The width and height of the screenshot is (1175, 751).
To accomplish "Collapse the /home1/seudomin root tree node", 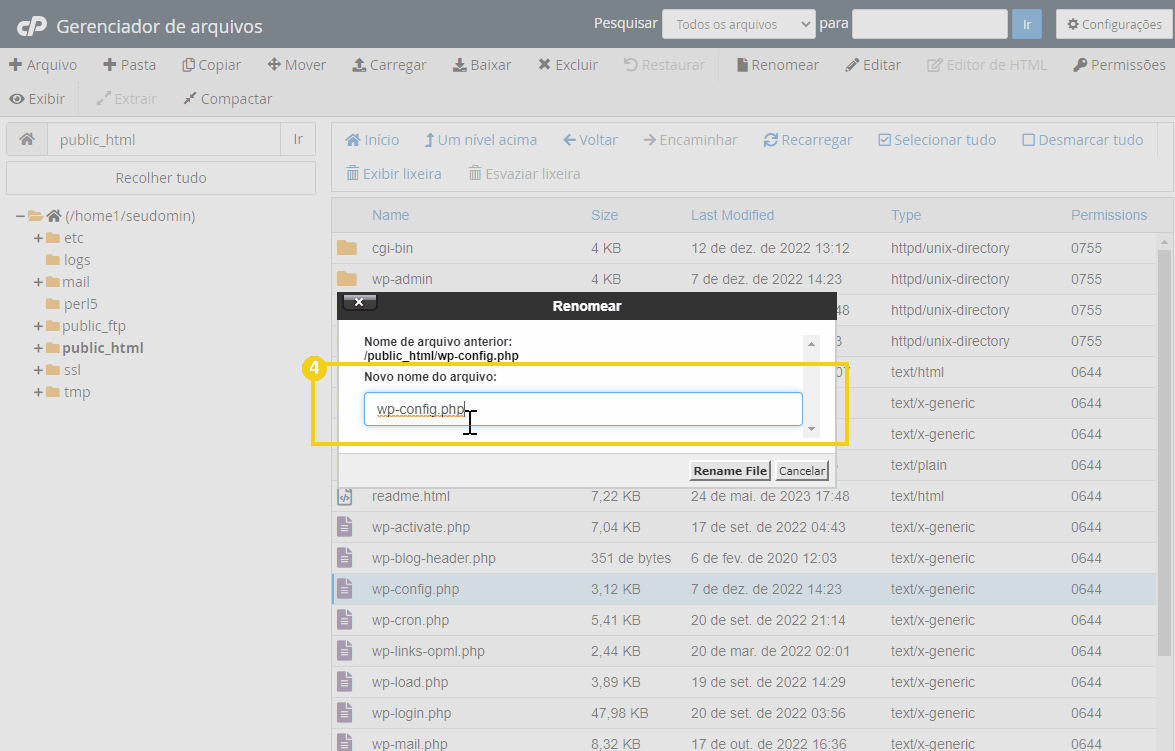I will [20, 216].
